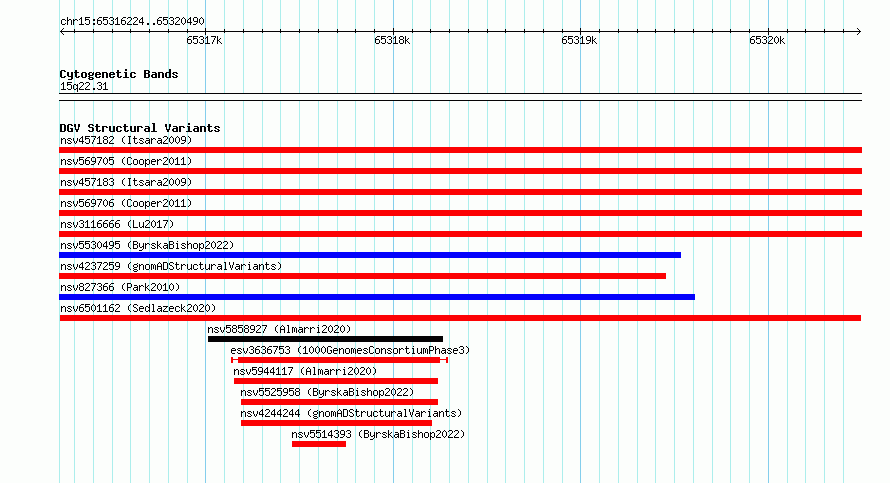
Task: Click the nsv457182 (Itsara2009) variant label
Action: point(126,140)
